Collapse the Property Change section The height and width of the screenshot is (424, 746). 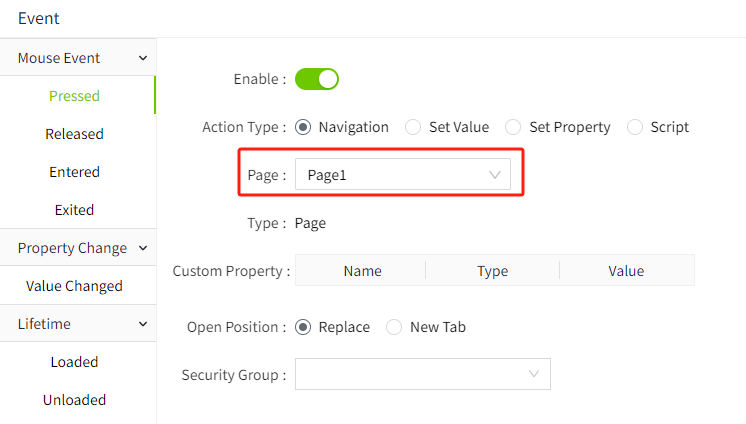point(143,248)
